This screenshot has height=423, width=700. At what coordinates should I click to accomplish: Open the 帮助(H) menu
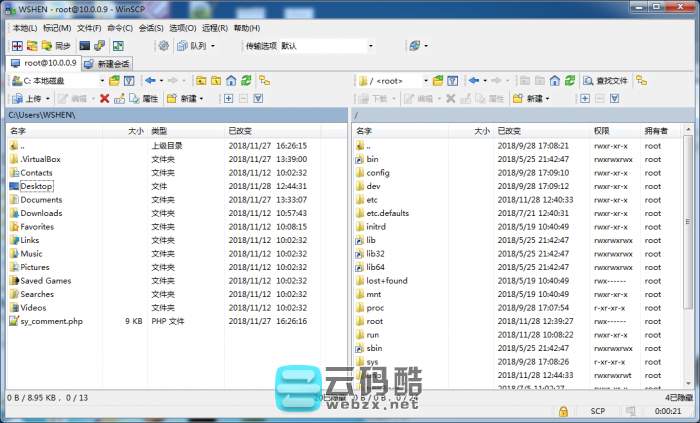[x=246, y=28]
